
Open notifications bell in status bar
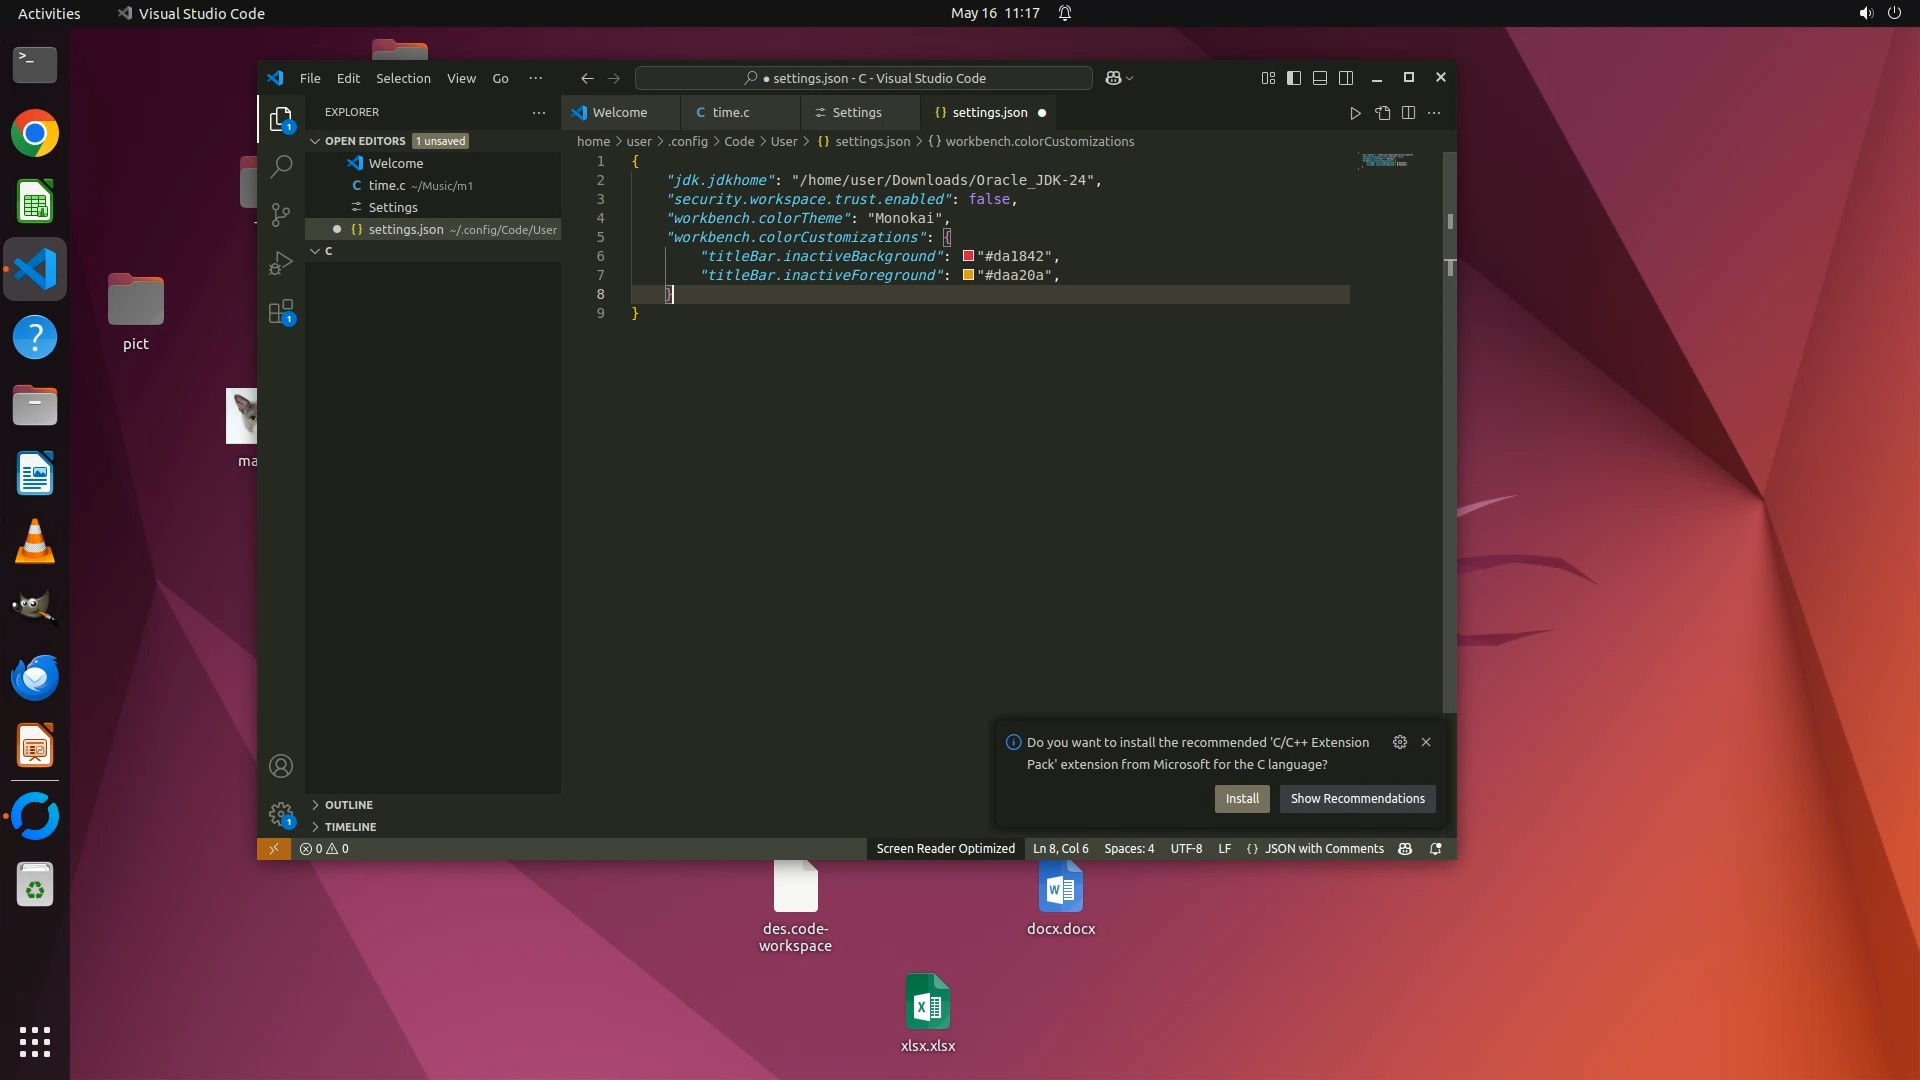tap(1436, 849)
